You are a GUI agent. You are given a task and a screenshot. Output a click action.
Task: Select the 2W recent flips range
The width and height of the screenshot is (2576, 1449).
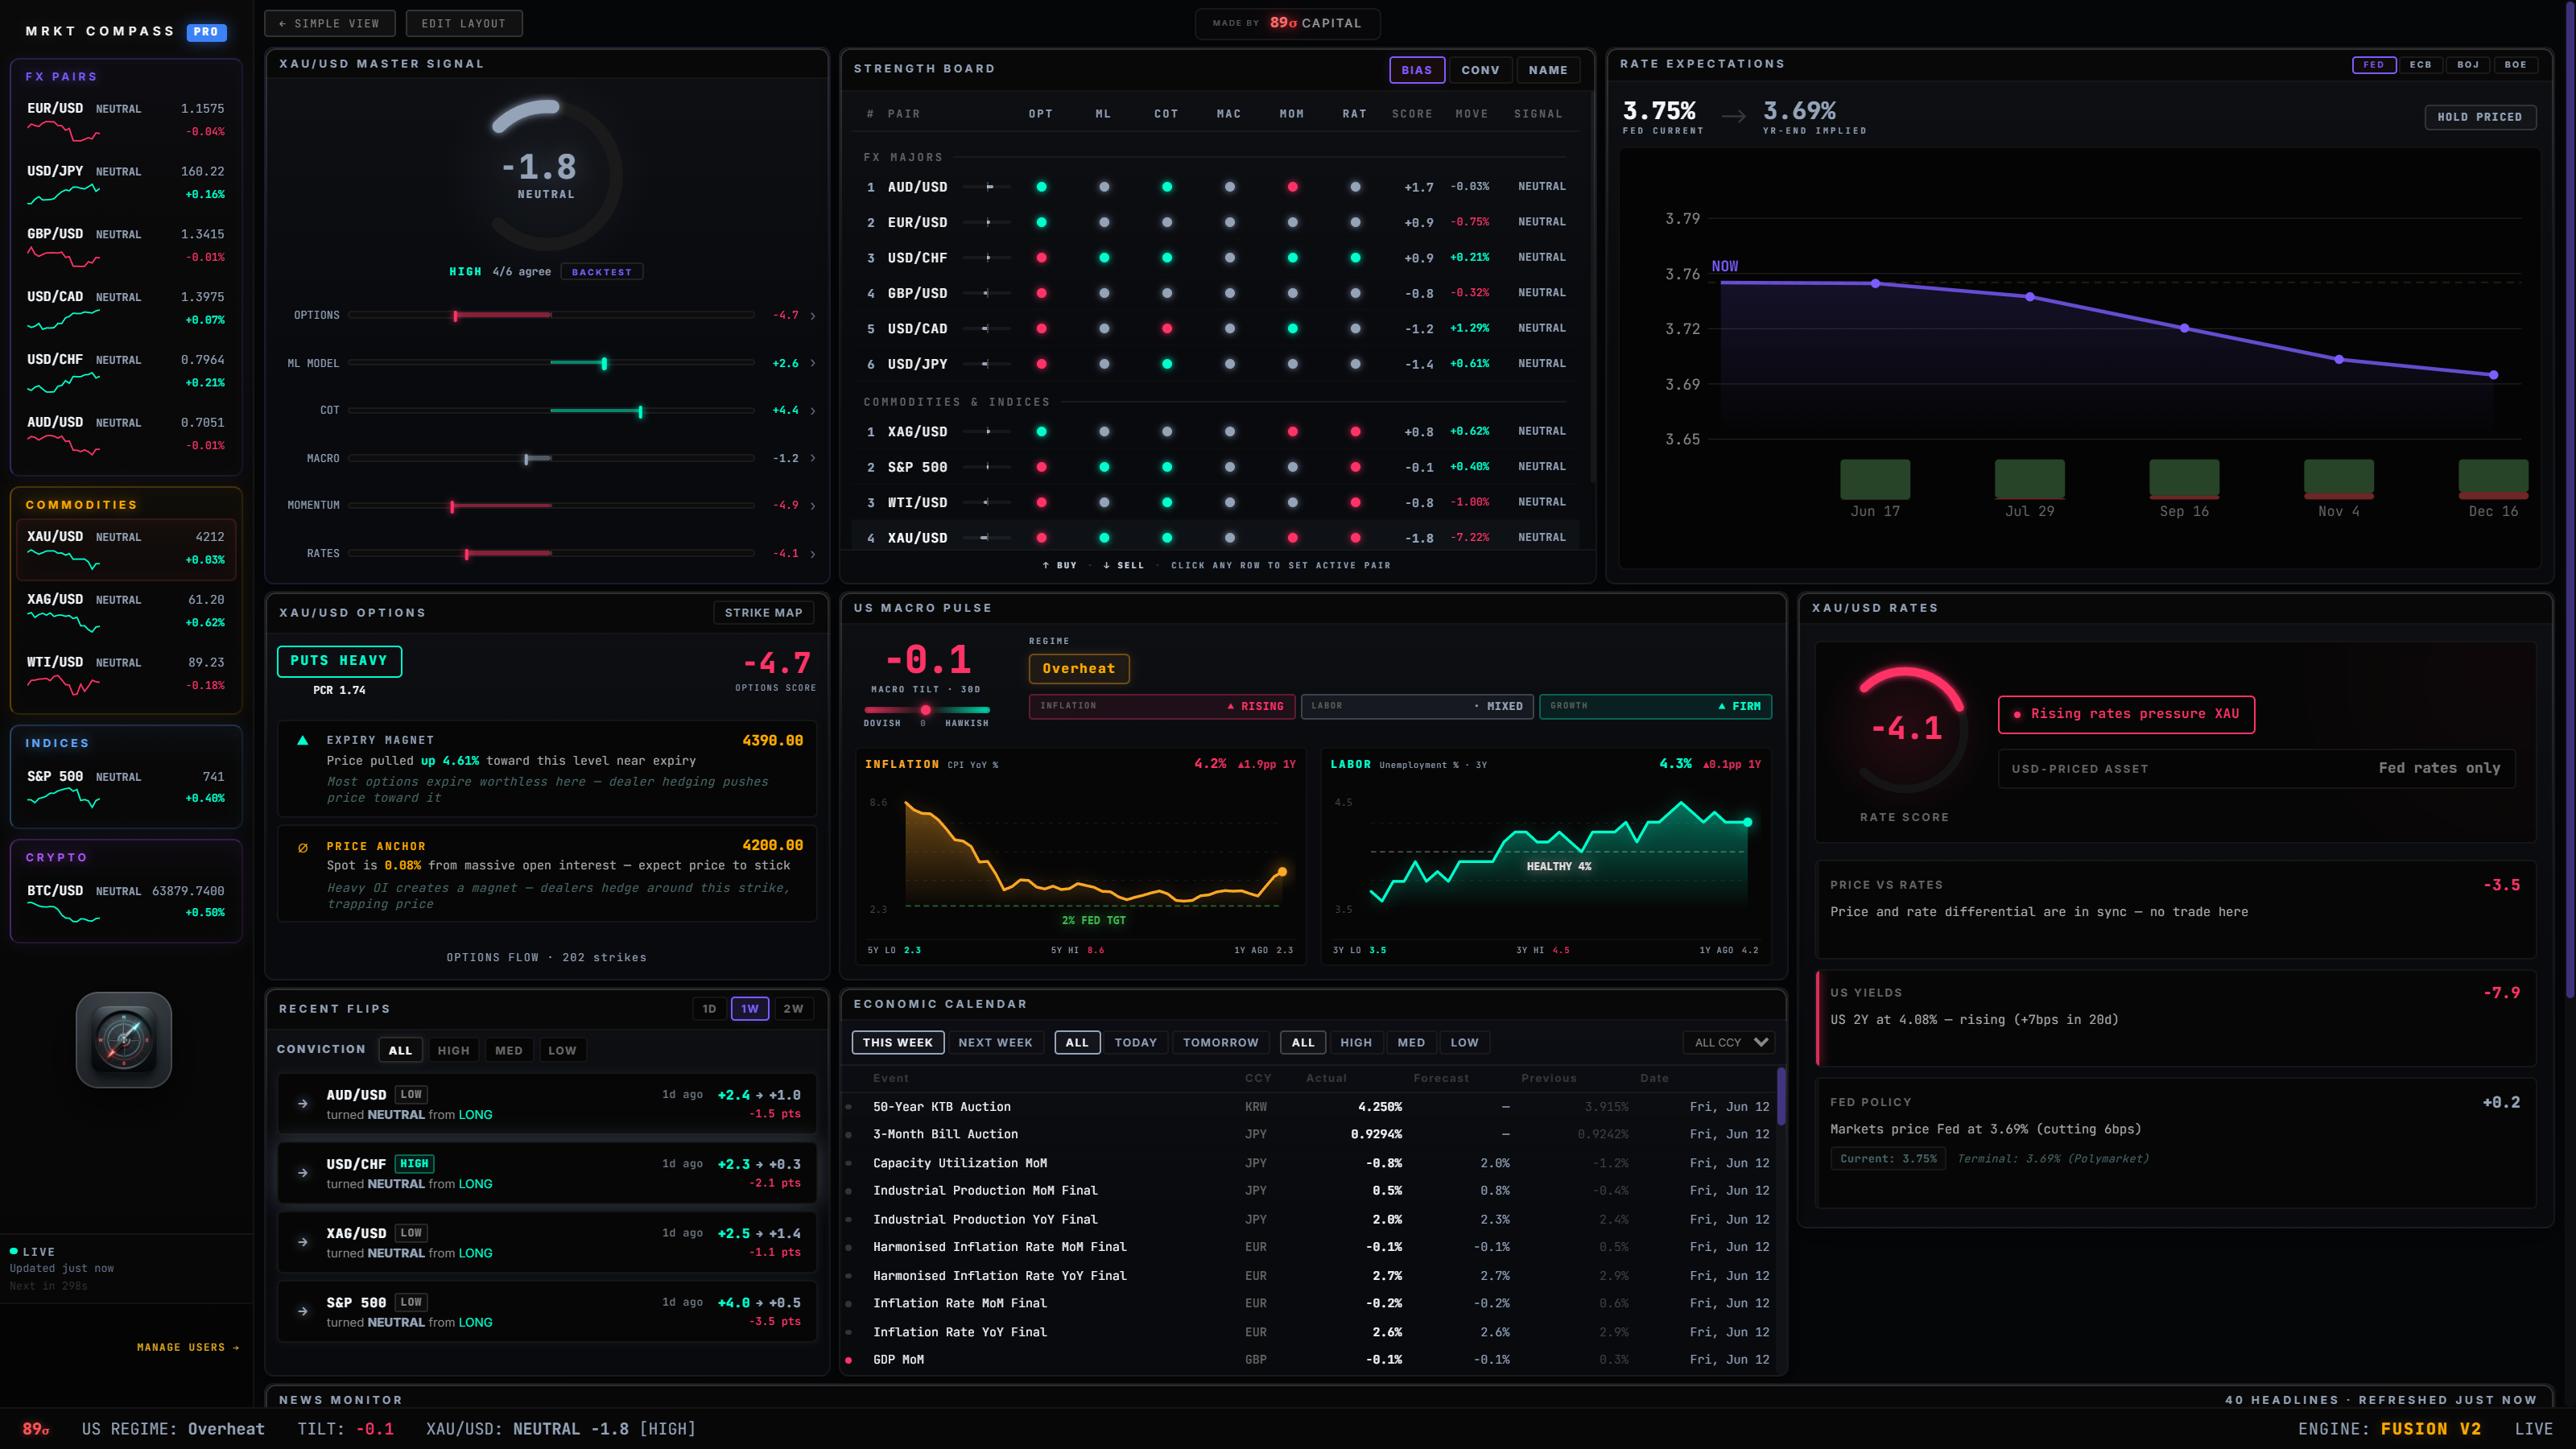tap(793, 1009)
